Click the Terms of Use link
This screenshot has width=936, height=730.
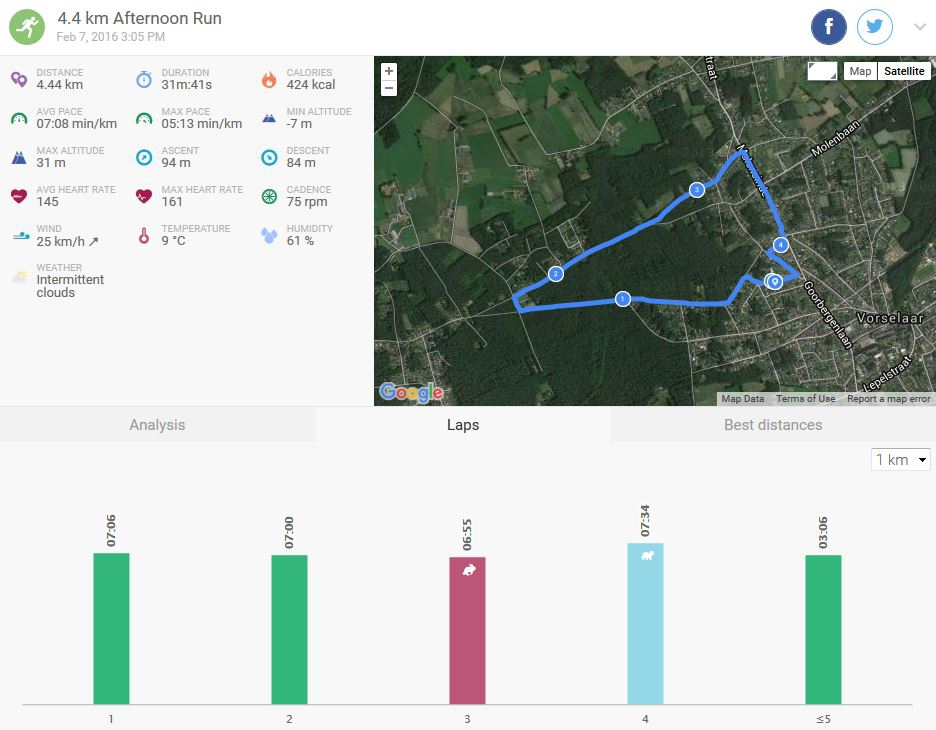coord(805,399)
